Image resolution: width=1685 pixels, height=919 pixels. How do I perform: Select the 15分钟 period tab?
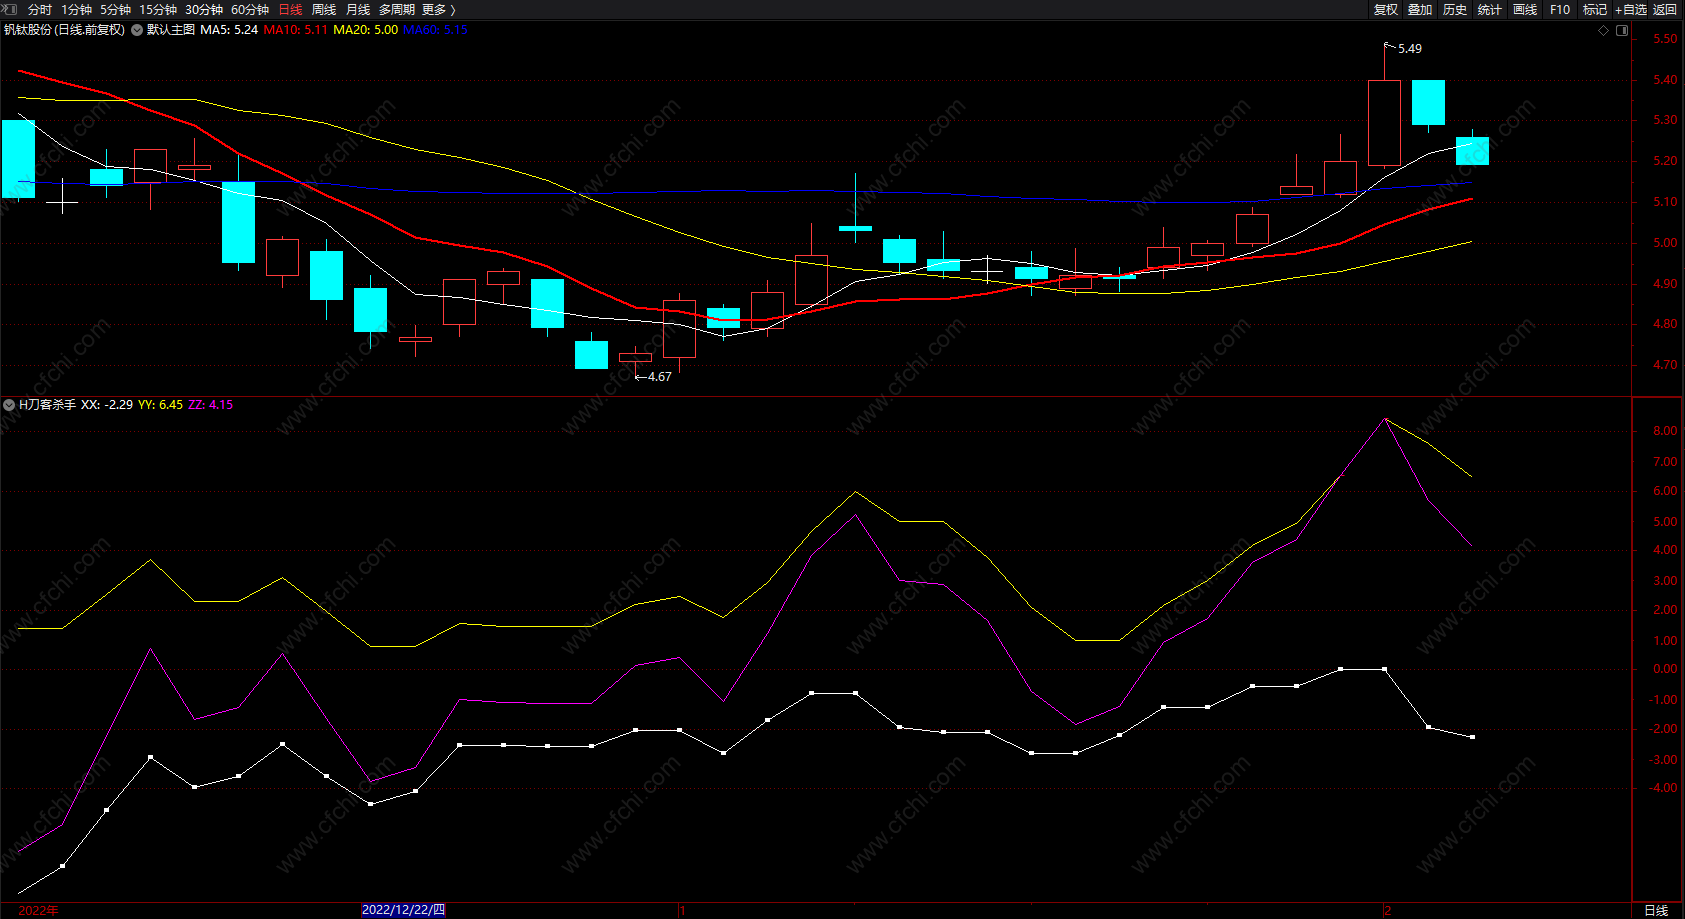point(158,9)
